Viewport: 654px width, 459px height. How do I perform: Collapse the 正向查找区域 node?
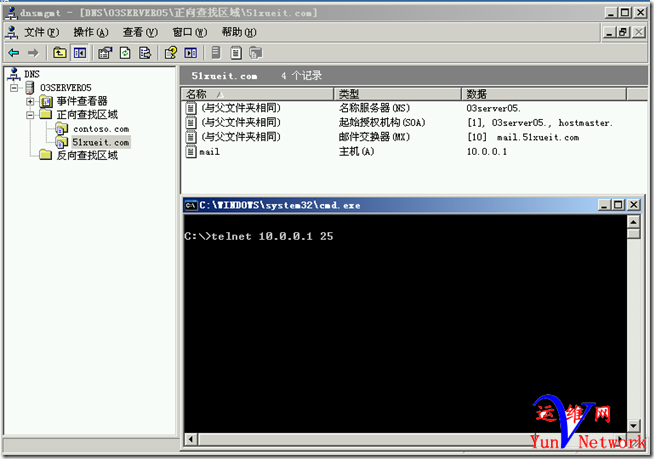(x=30, y=114)
